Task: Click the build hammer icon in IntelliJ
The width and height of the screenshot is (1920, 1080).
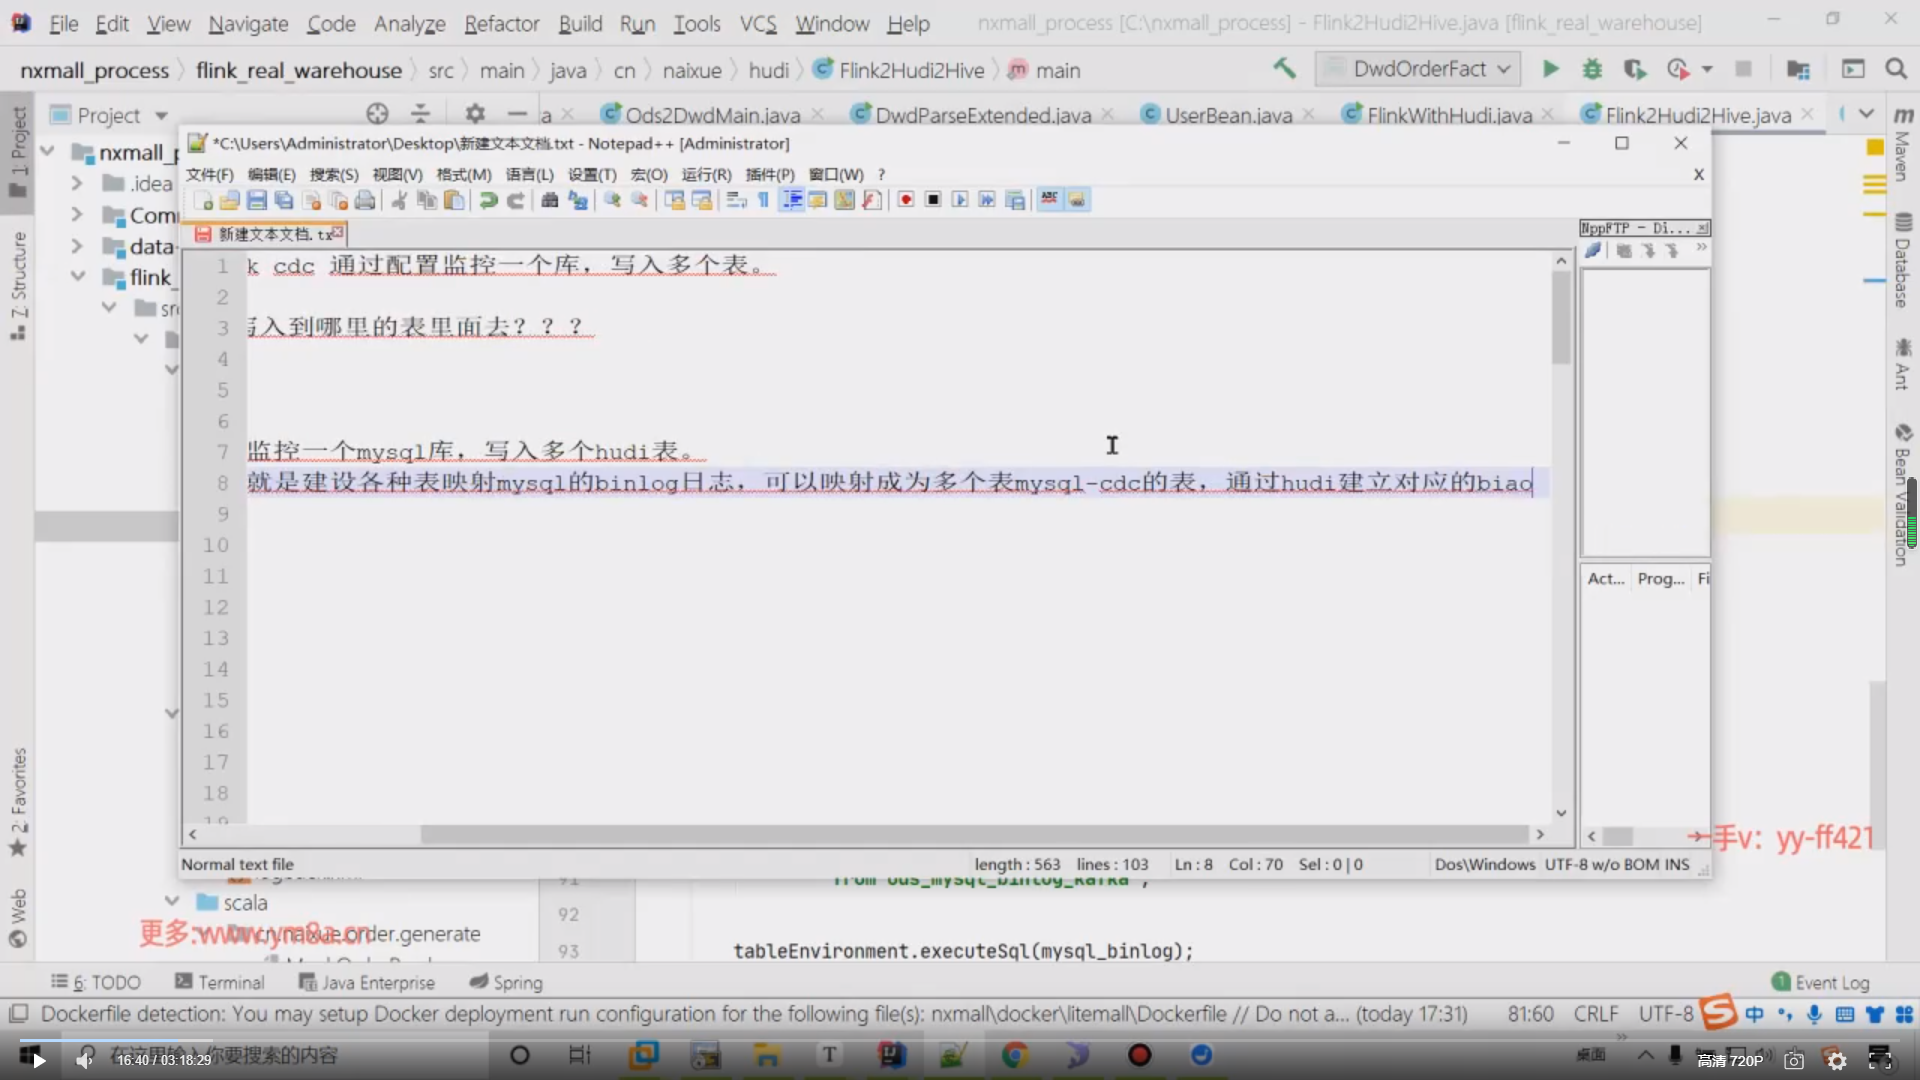Action: click(x=1284, y=69)
